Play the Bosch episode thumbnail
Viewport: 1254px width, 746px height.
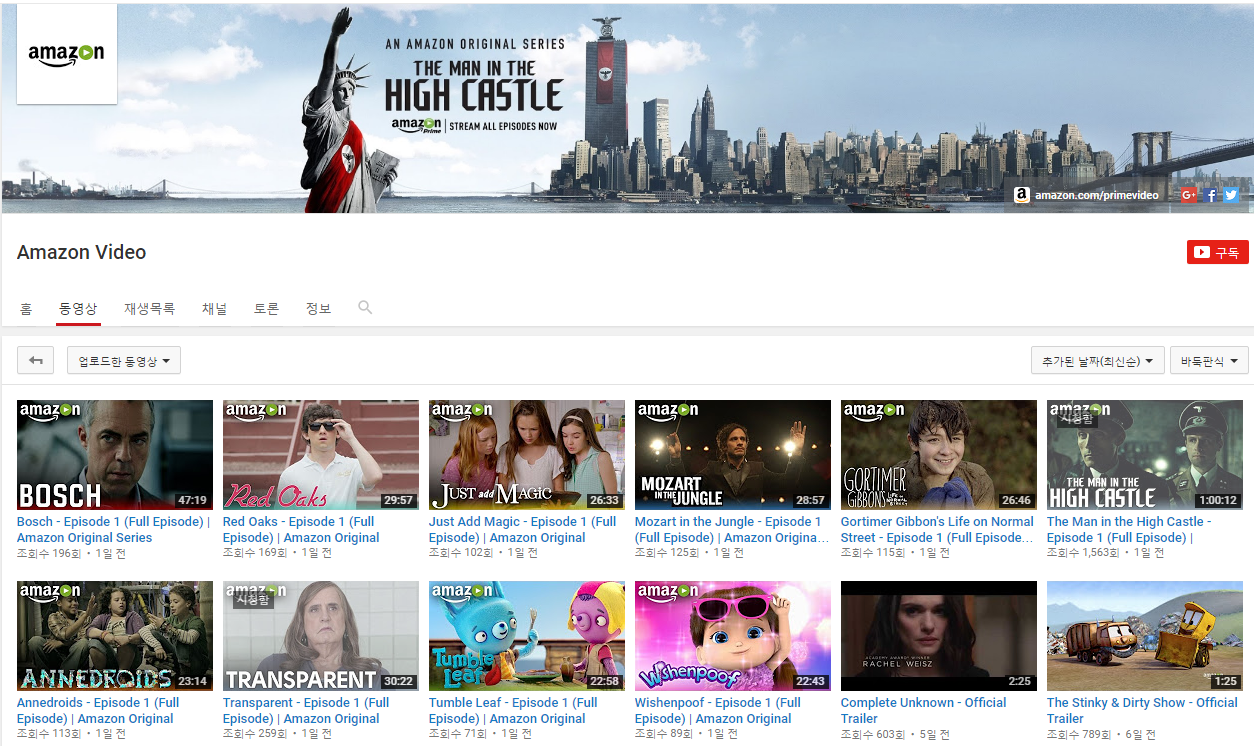(115, 455)
